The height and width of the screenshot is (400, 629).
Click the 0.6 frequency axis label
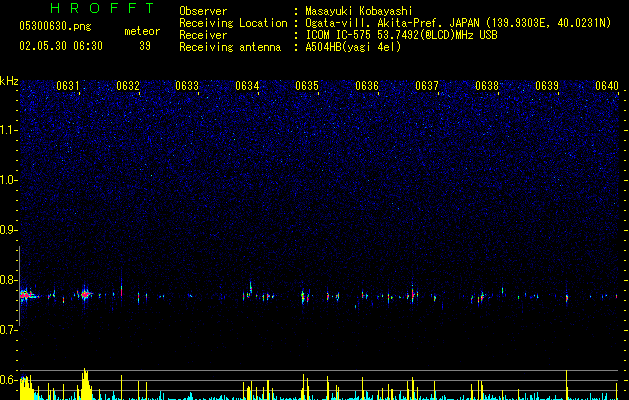tap(9, 380)
